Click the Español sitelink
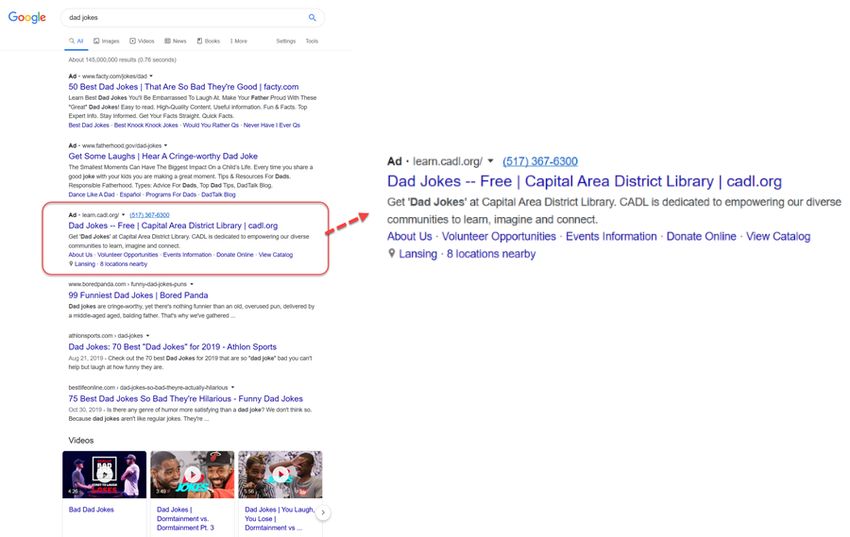Viewport: 850px width, 537px height. pyautogui.click(x=130, y=195)
